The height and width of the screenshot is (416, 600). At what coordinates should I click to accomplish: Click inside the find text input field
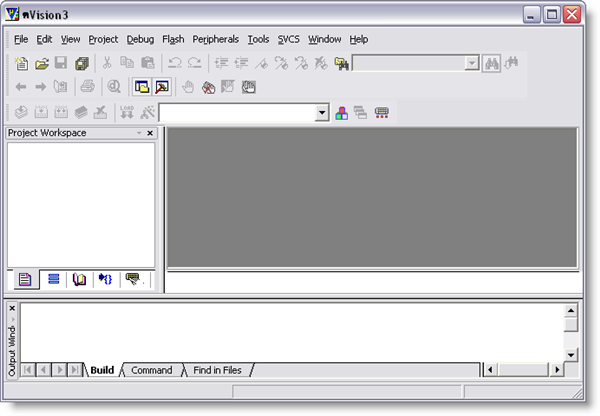409,64
